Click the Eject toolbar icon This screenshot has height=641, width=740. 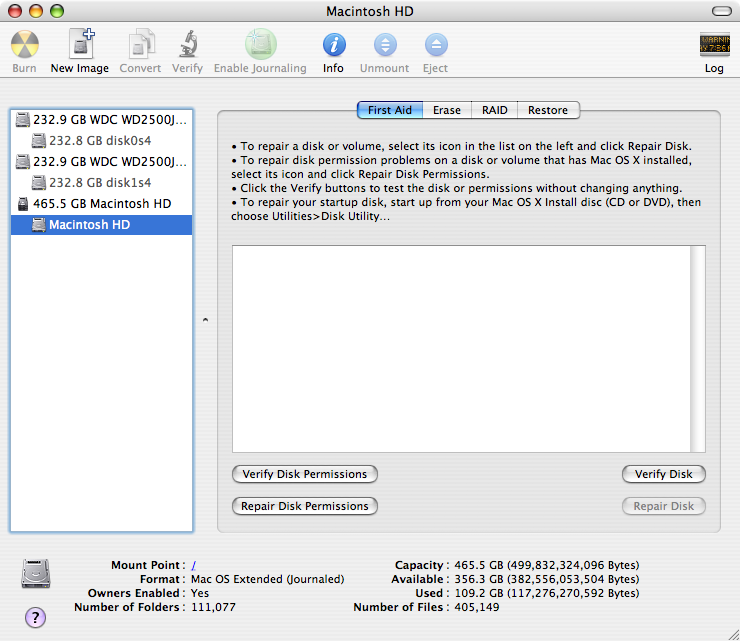pos(436,44)
